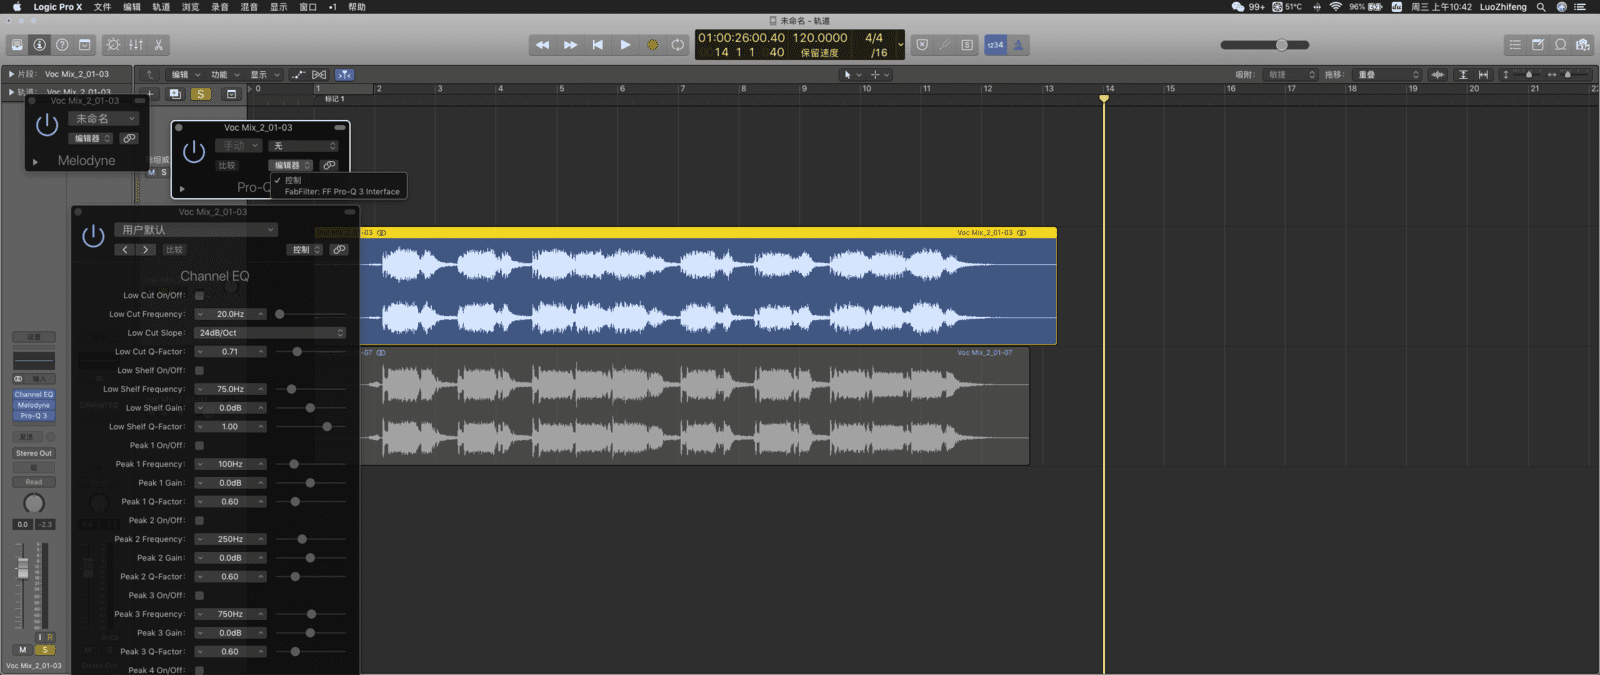
Task: Toggle the Replace mode button
Action: (x=922, y=45)
